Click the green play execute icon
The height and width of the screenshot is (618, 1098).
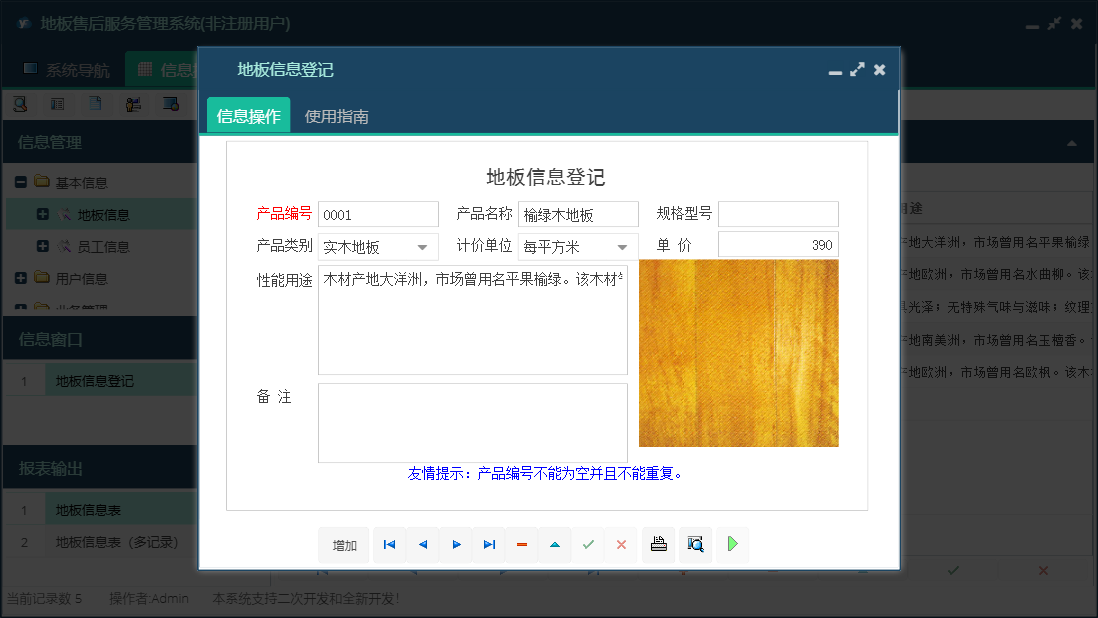(731, 545)
